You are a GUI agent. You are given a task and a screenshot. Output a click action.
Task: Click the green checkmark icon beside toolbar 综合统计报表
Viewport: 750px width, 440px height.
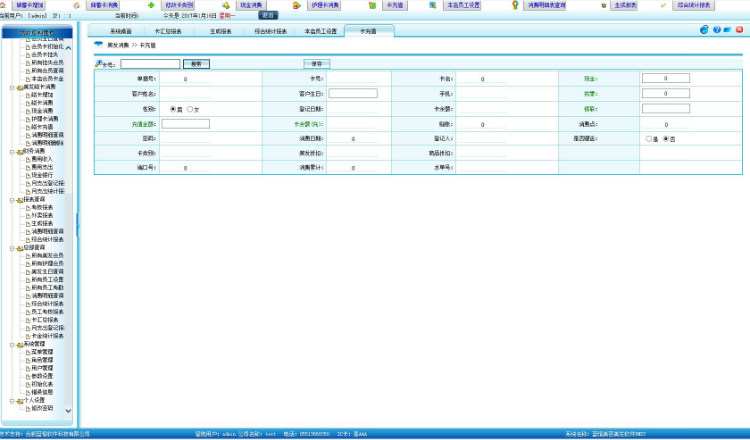663,5
